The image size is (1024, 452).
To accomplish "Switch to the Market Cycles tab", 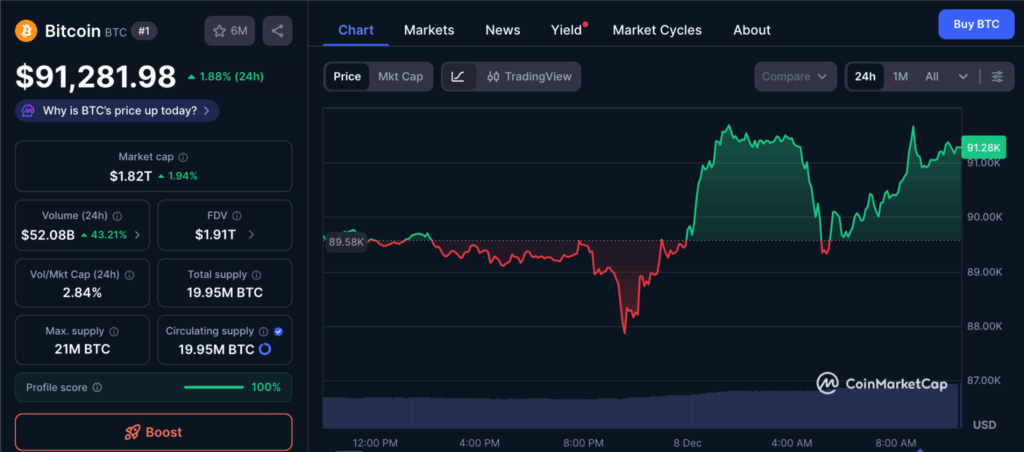I will [657, 30].
